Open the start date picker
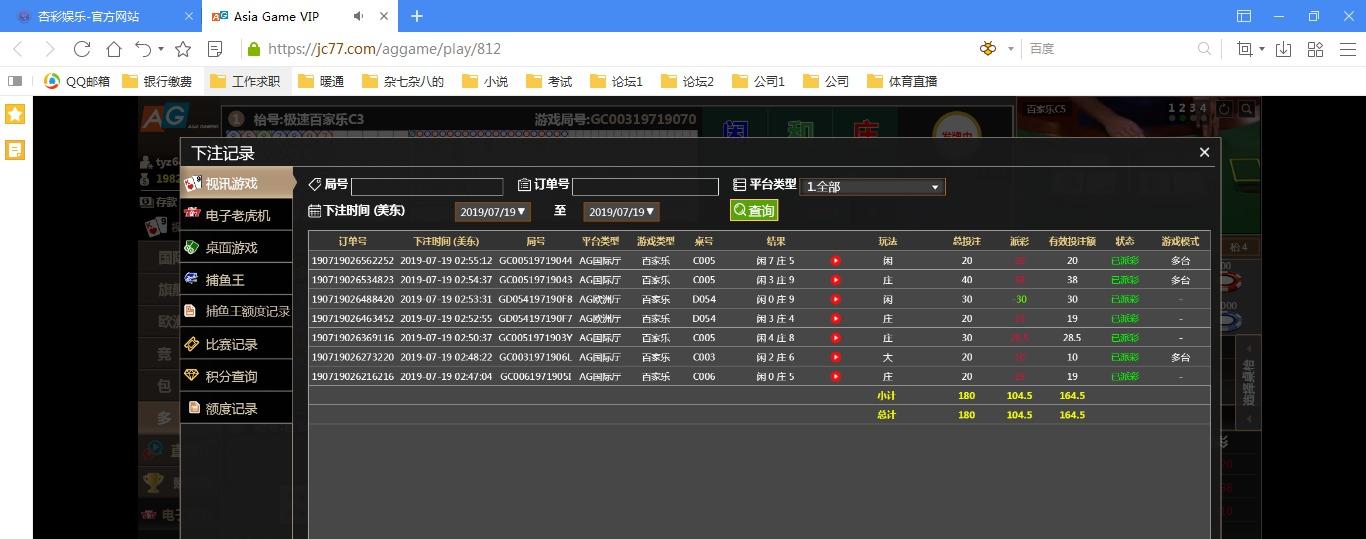 click(x=492, y=211)
